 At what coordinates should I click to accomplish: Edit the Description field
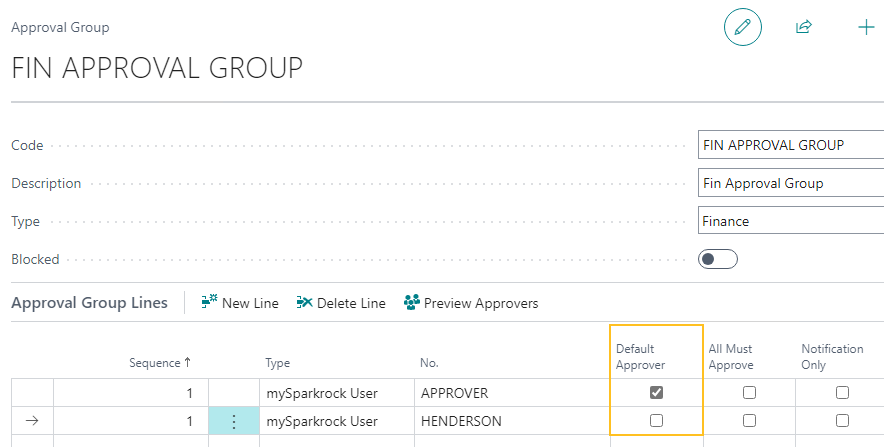tap(790, 183)
